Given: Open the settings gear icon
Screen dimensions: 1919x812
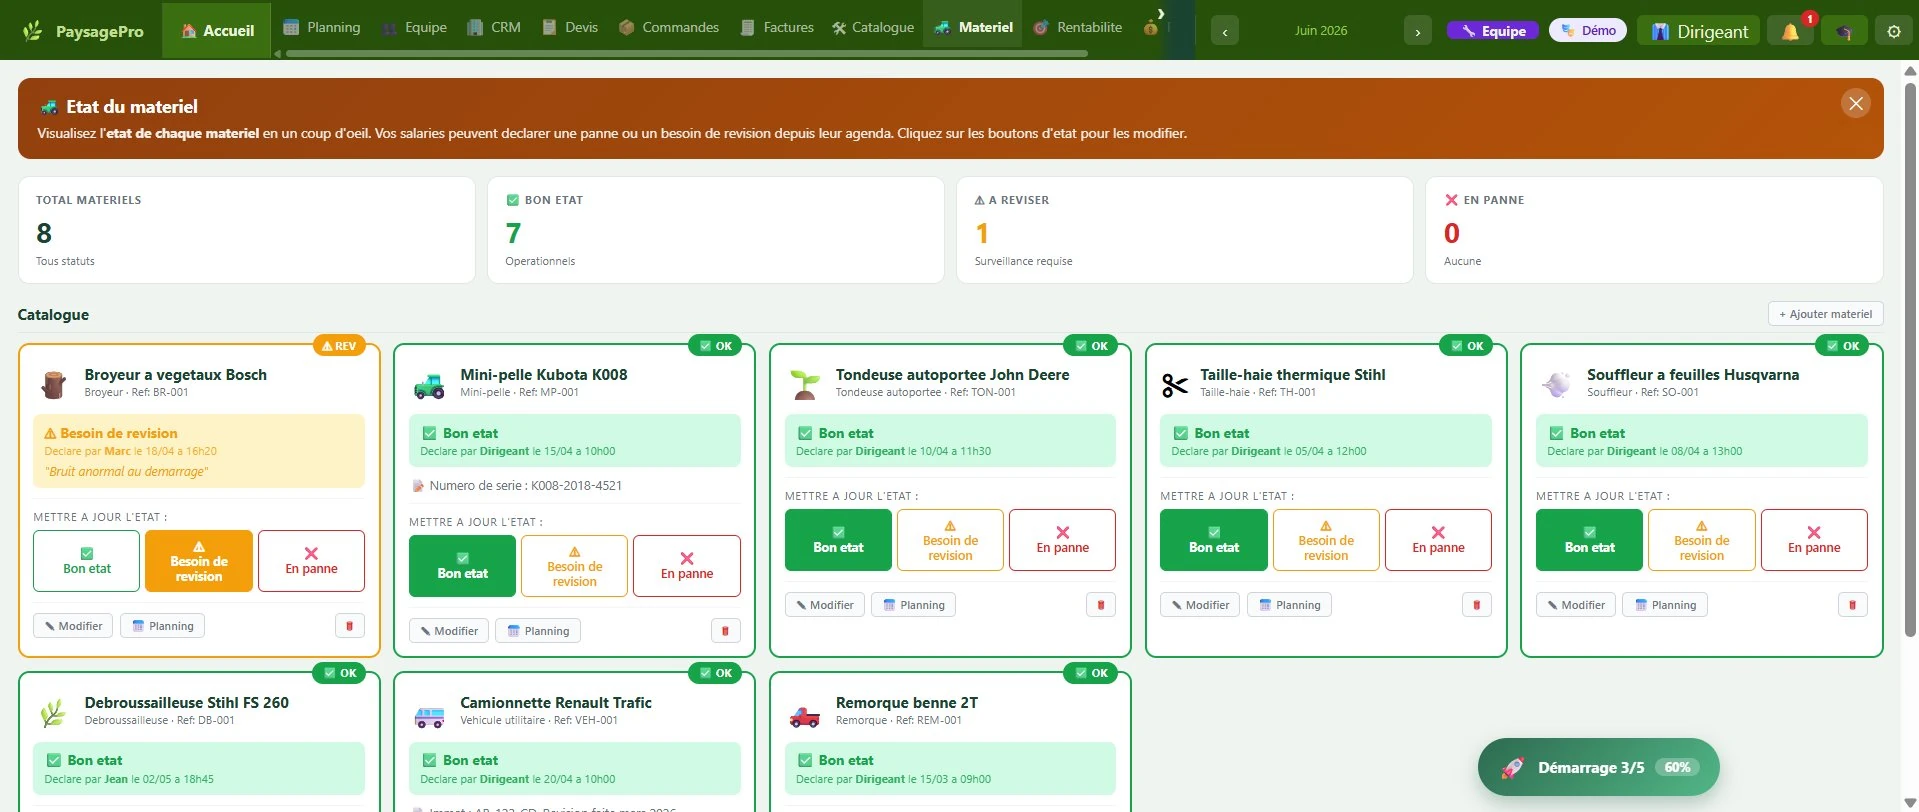Looking at the screenshot, I should [1894, 31].
